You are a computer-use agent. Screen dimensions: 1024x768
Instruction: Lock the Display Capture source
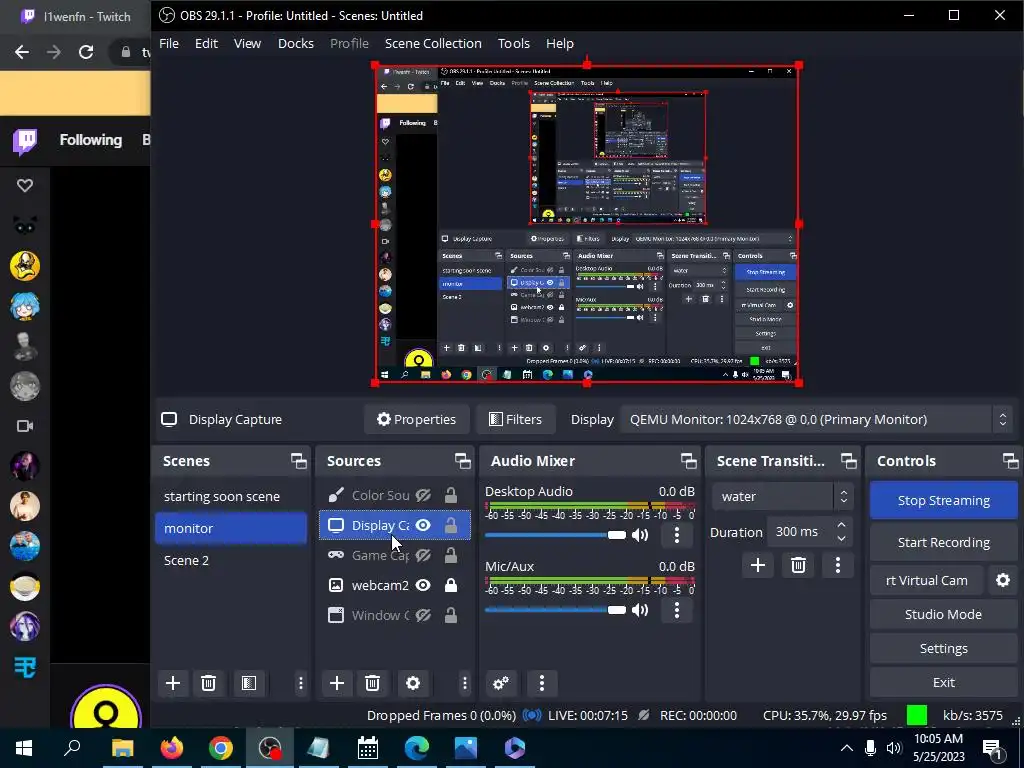pyautogui.click(x=451, y=526)
